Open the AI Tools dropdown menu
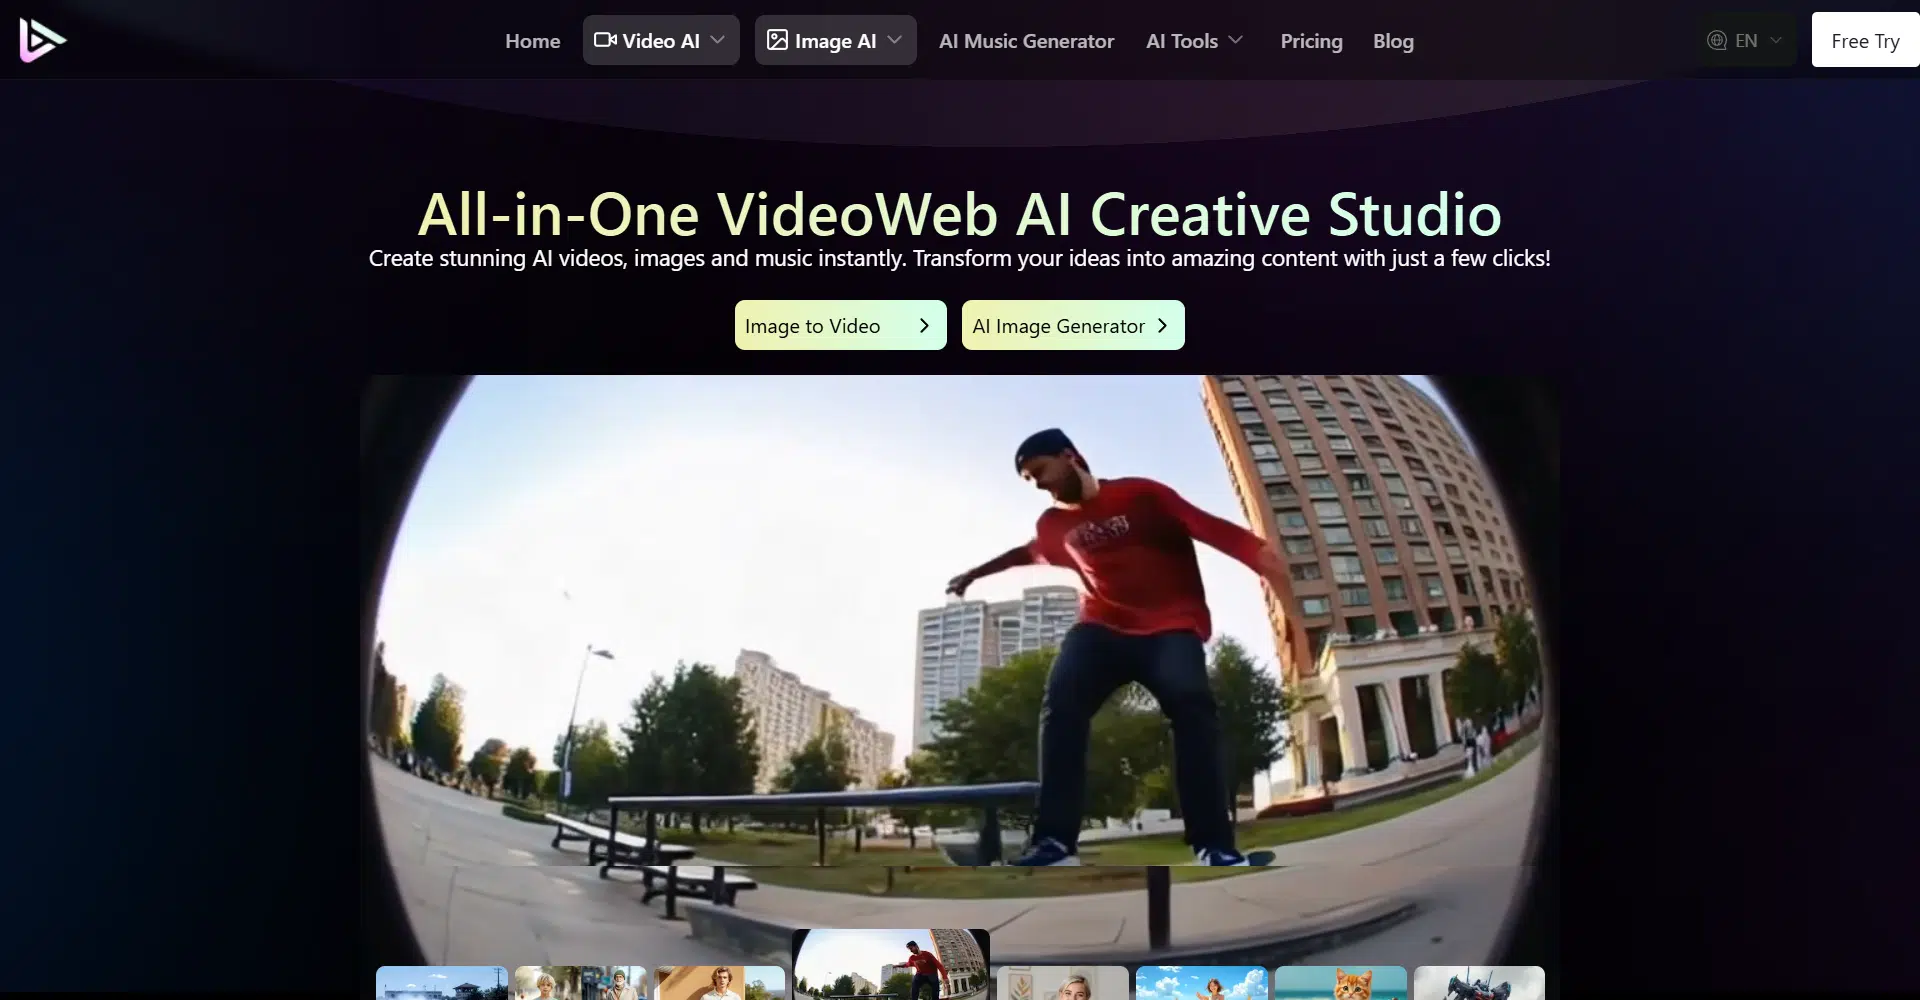Screen dimensions: 1920x1000 click(x=1194, y=41)
